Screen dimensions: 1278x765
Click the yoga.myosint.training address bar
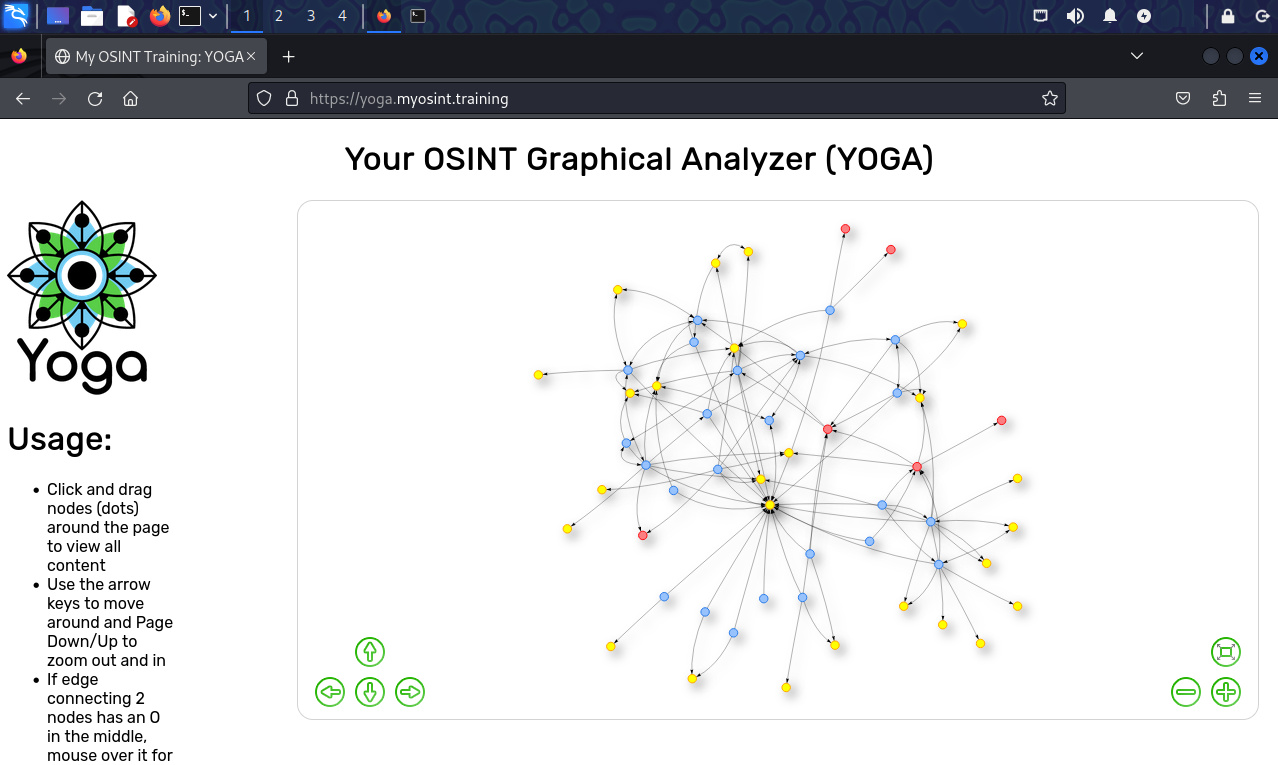click(650, 99)
